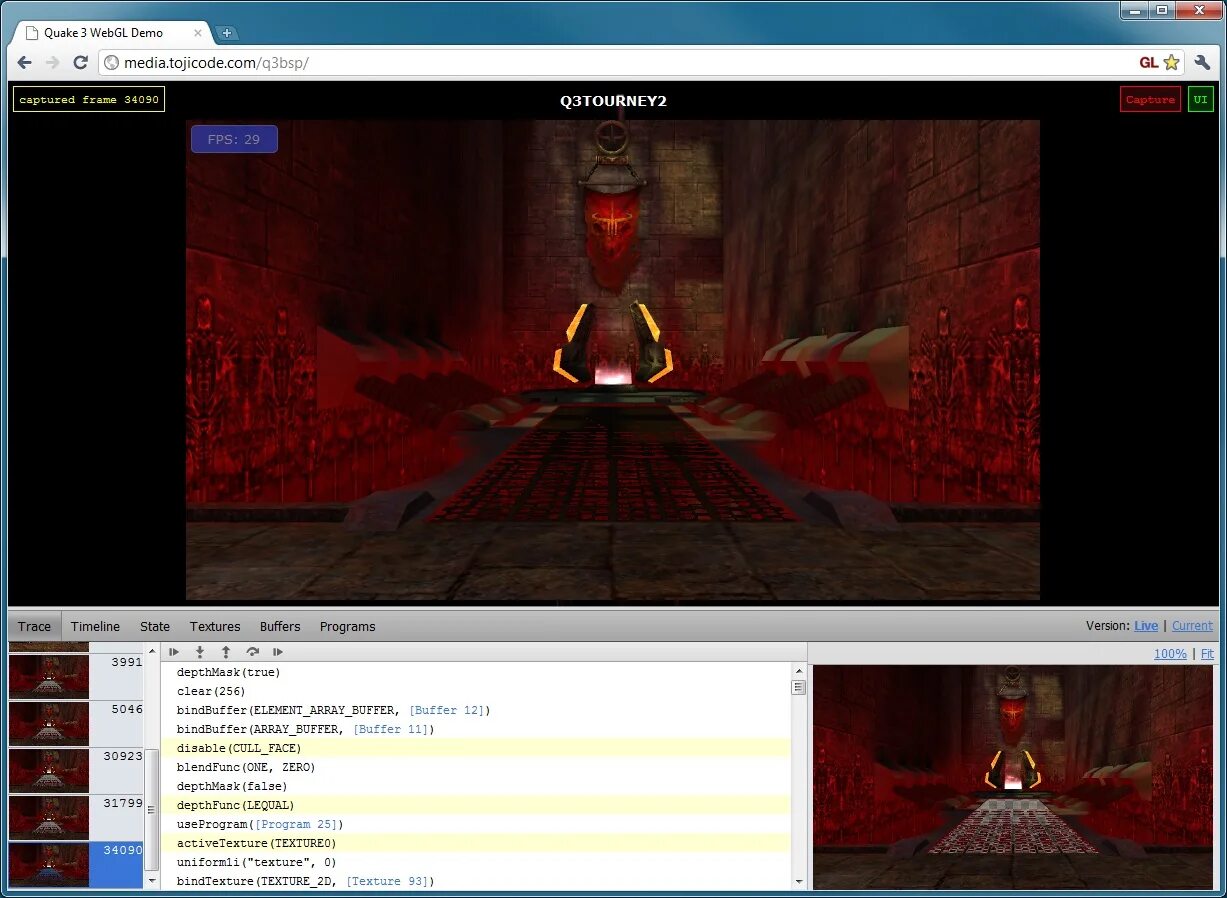Image resolution: width=1227 pixels, height=898 pixels.
Task: Switch to the Timeline tab
Action: pyautogui.click(x=95, y=626)
